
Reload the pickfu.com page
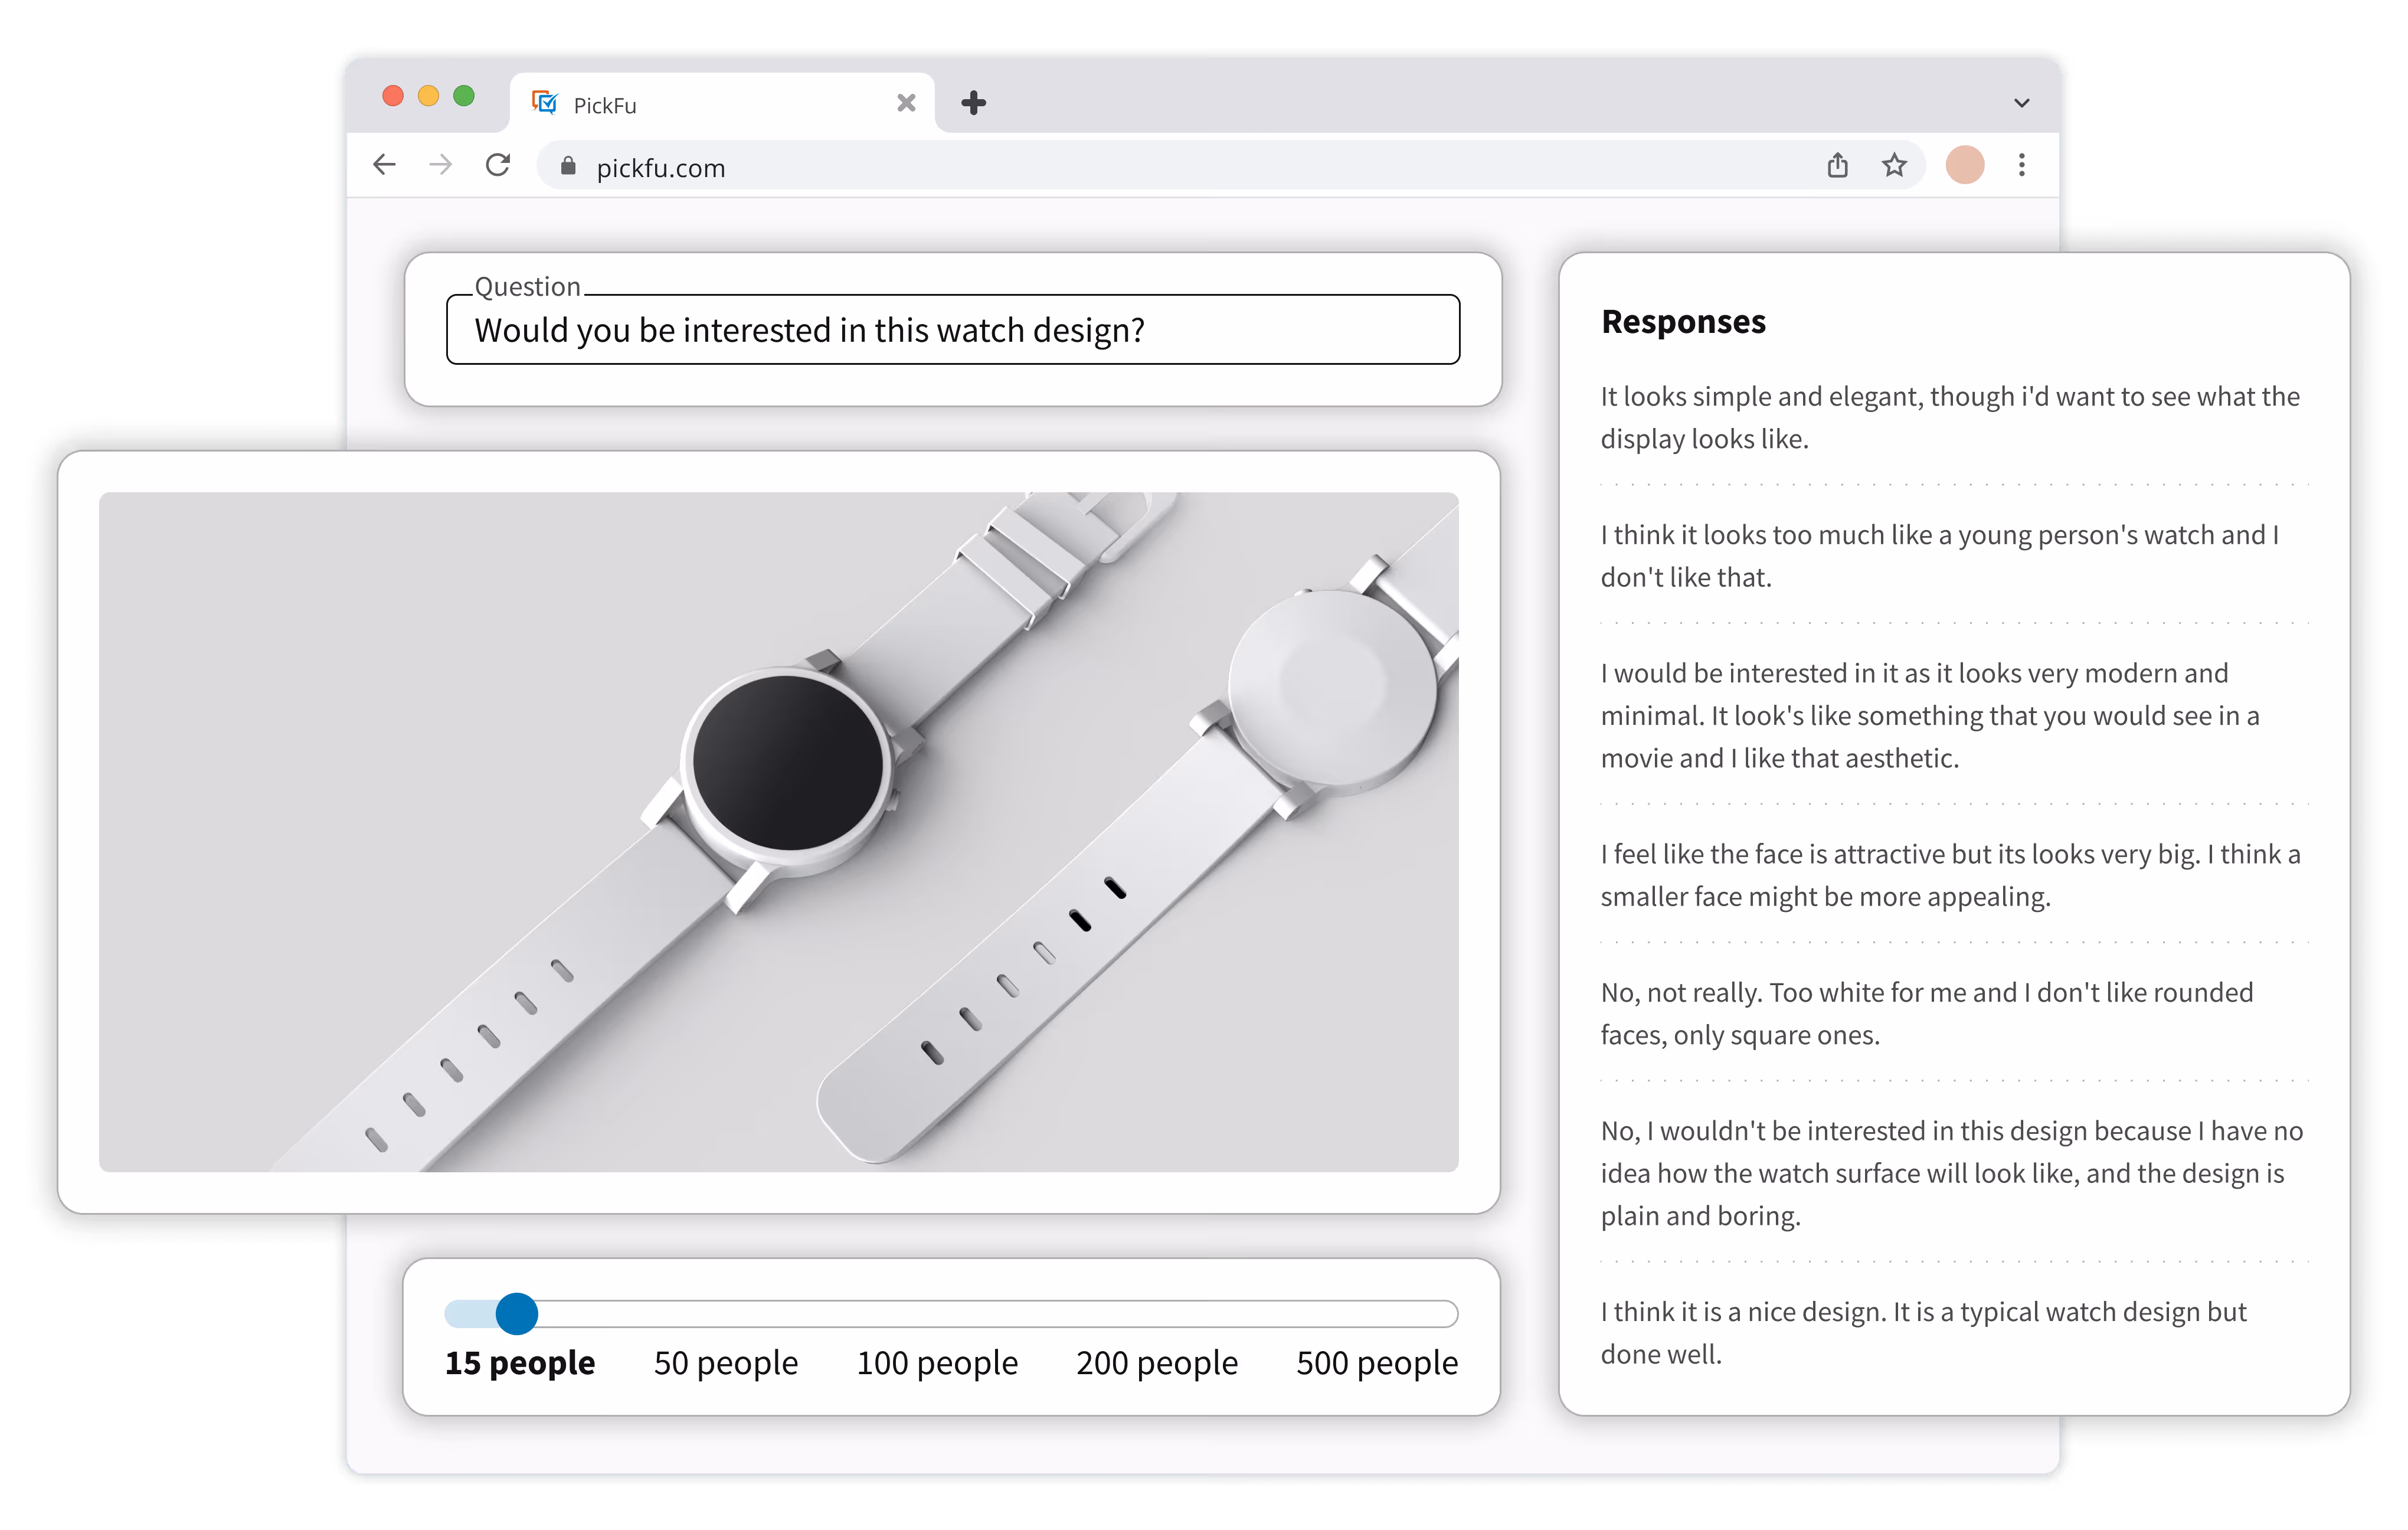pos(498,165)
